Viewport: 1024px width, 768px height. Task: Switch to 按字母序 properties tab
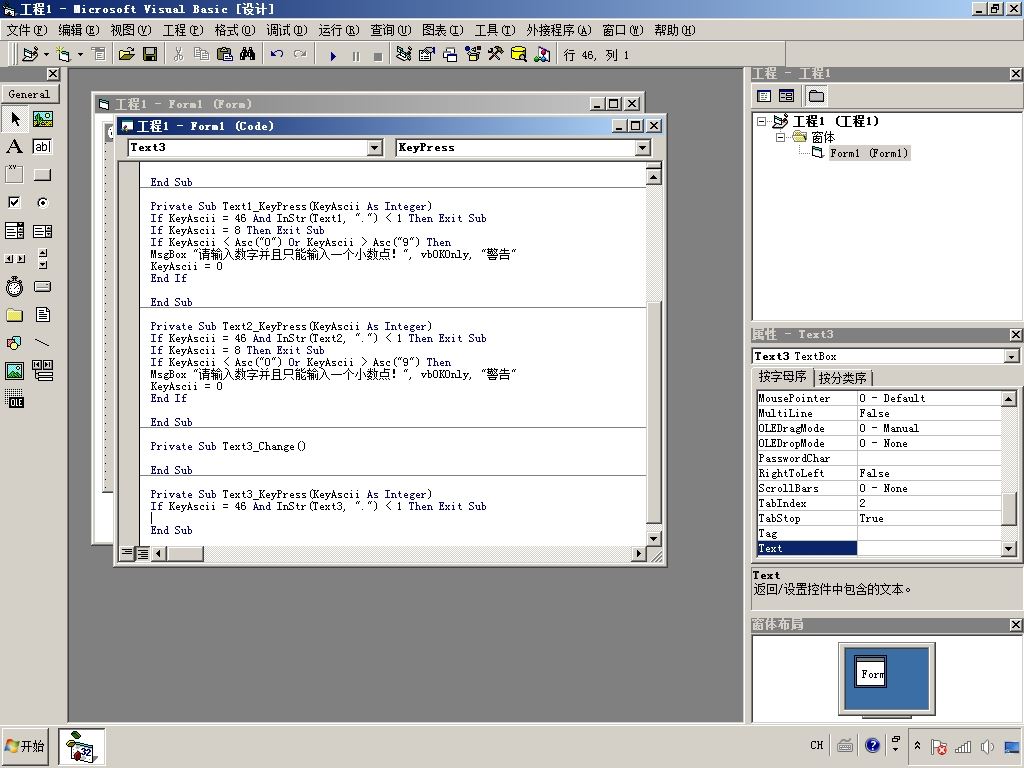782,377
